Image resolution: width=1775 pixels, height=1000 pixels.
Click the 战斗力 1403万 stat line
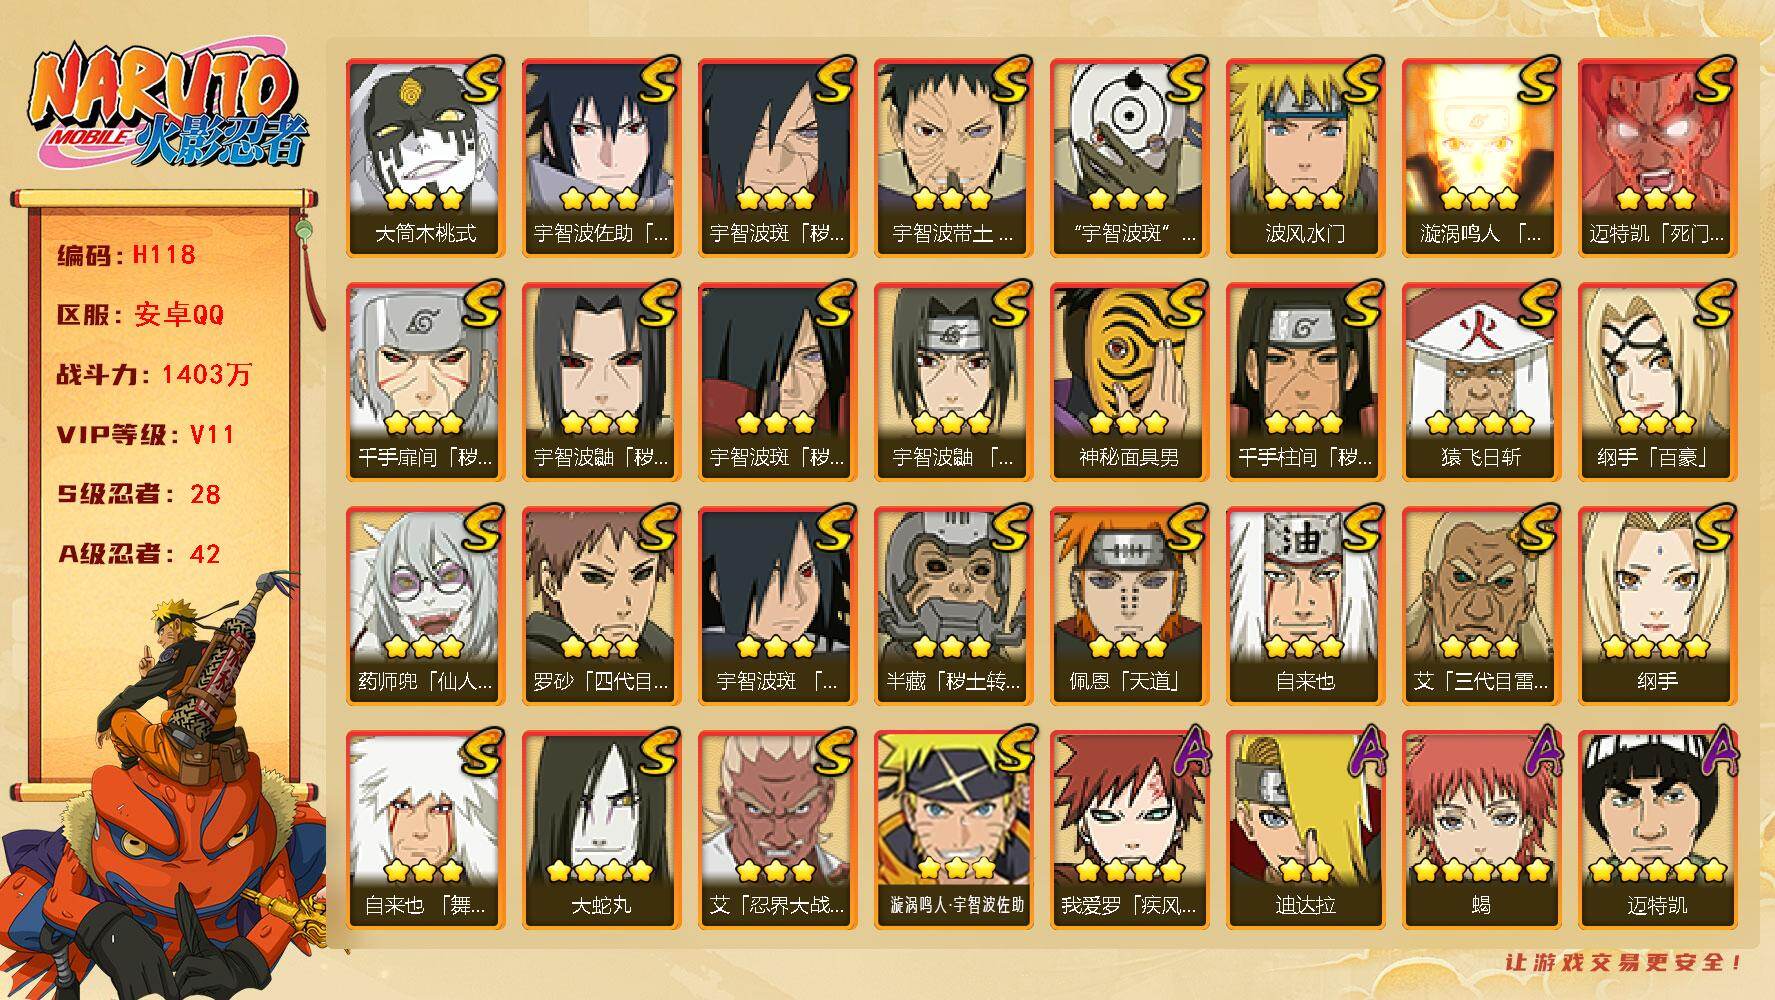154,375
